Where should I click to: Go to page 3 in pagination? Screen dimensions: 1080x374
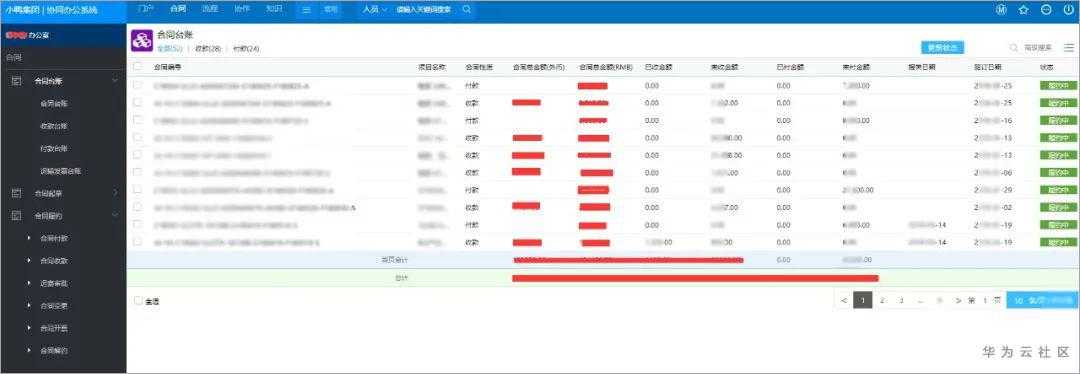click(x=901, y=300)
